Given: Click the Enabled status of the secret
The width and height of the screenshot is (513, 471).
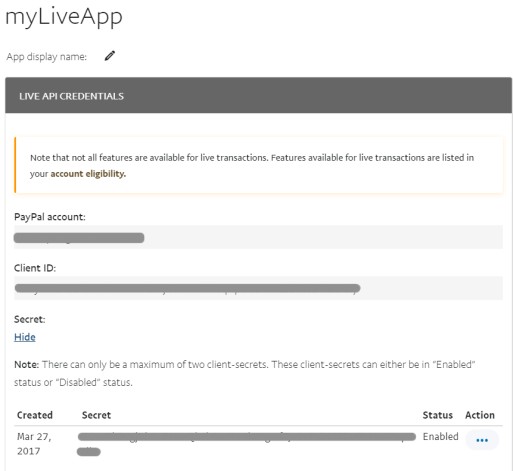Looking at the screenshot, I should coord(440,436).
